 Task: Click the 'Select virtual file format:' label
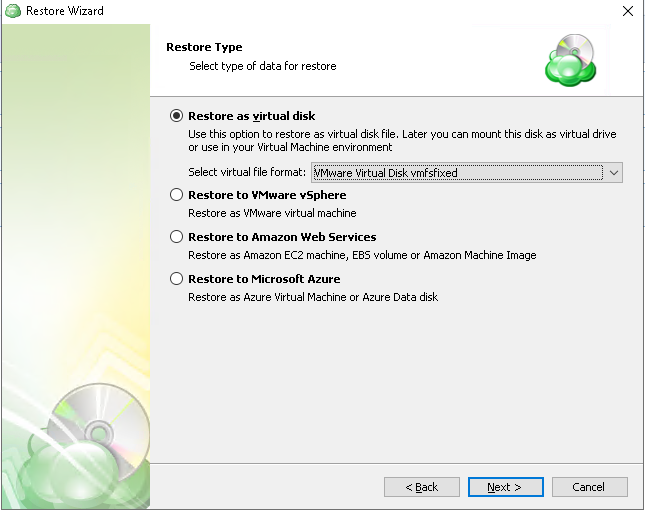[x=247, y=173]
